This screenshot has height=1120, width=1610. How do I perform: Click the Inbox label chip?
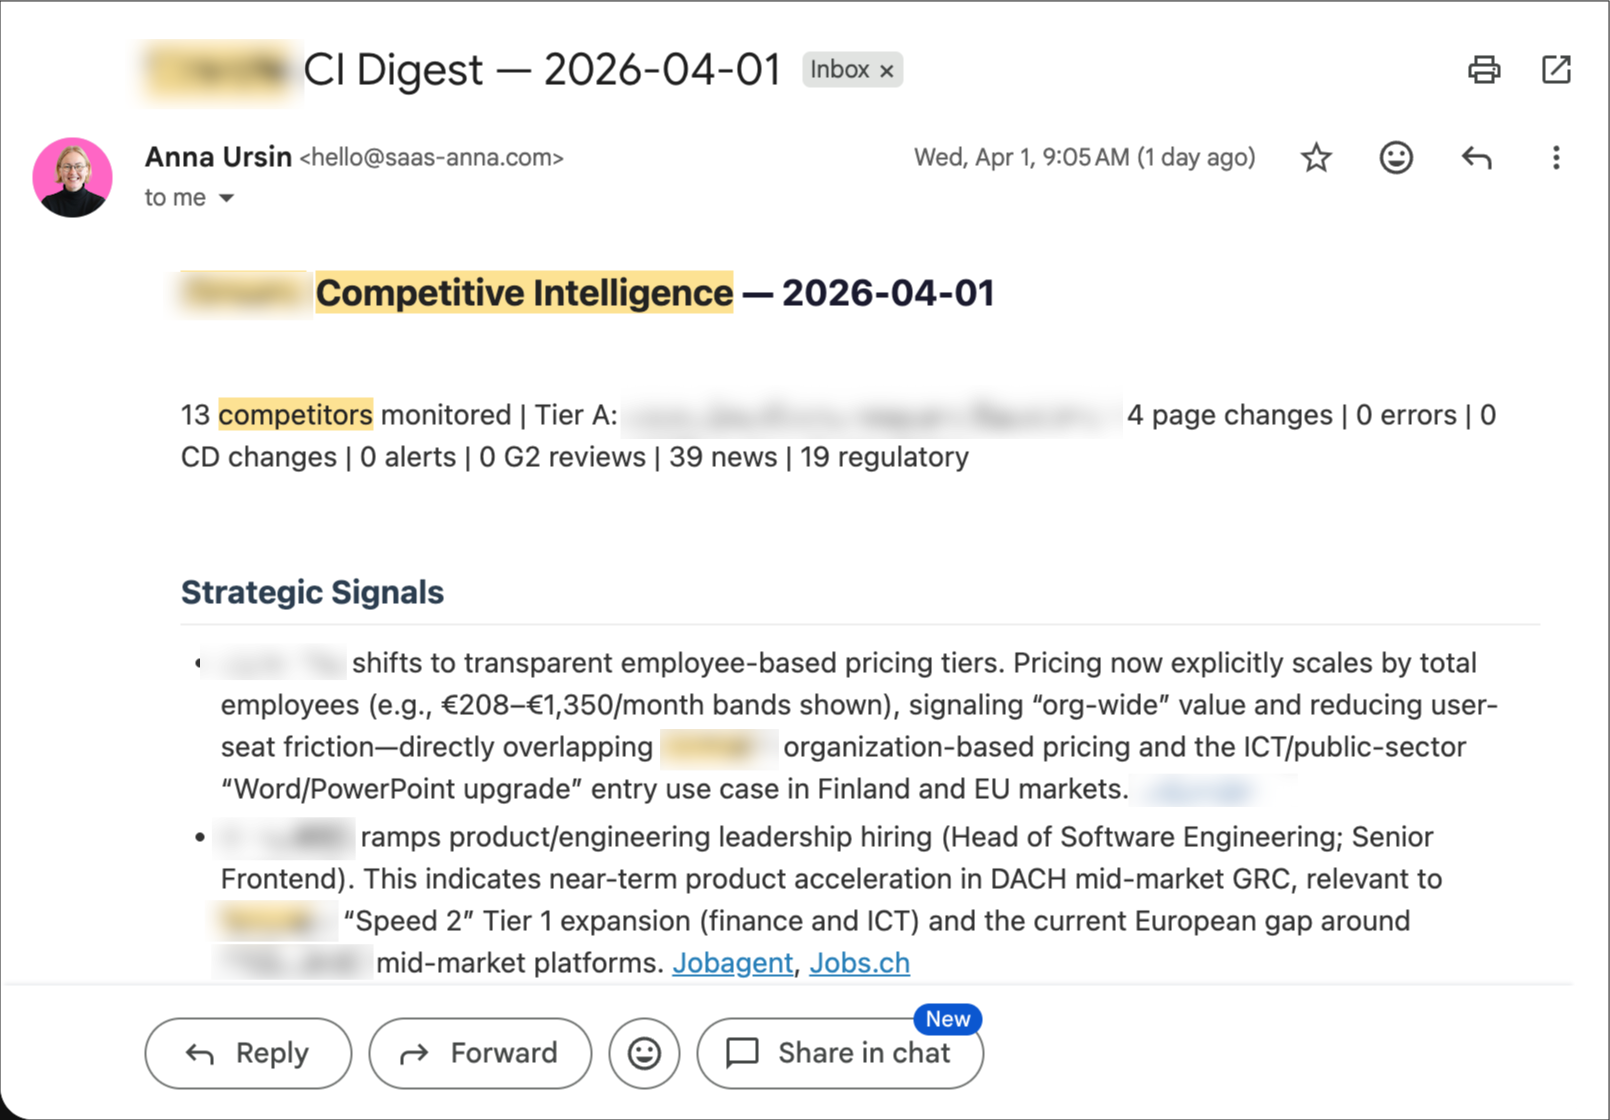point(841,69)
